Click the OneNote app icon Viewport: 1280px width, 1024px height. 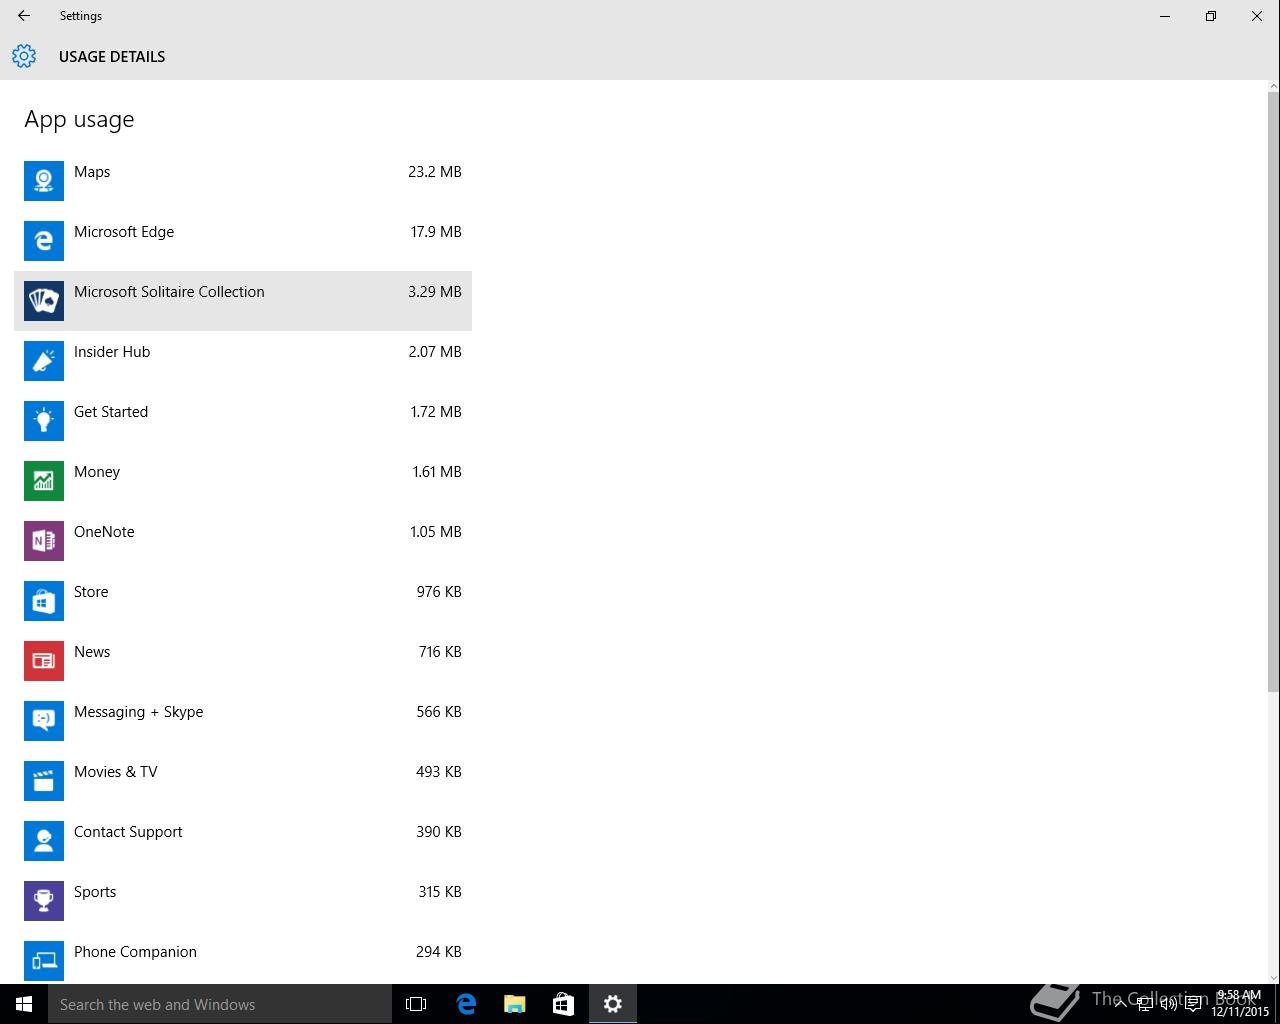[44, 541]
